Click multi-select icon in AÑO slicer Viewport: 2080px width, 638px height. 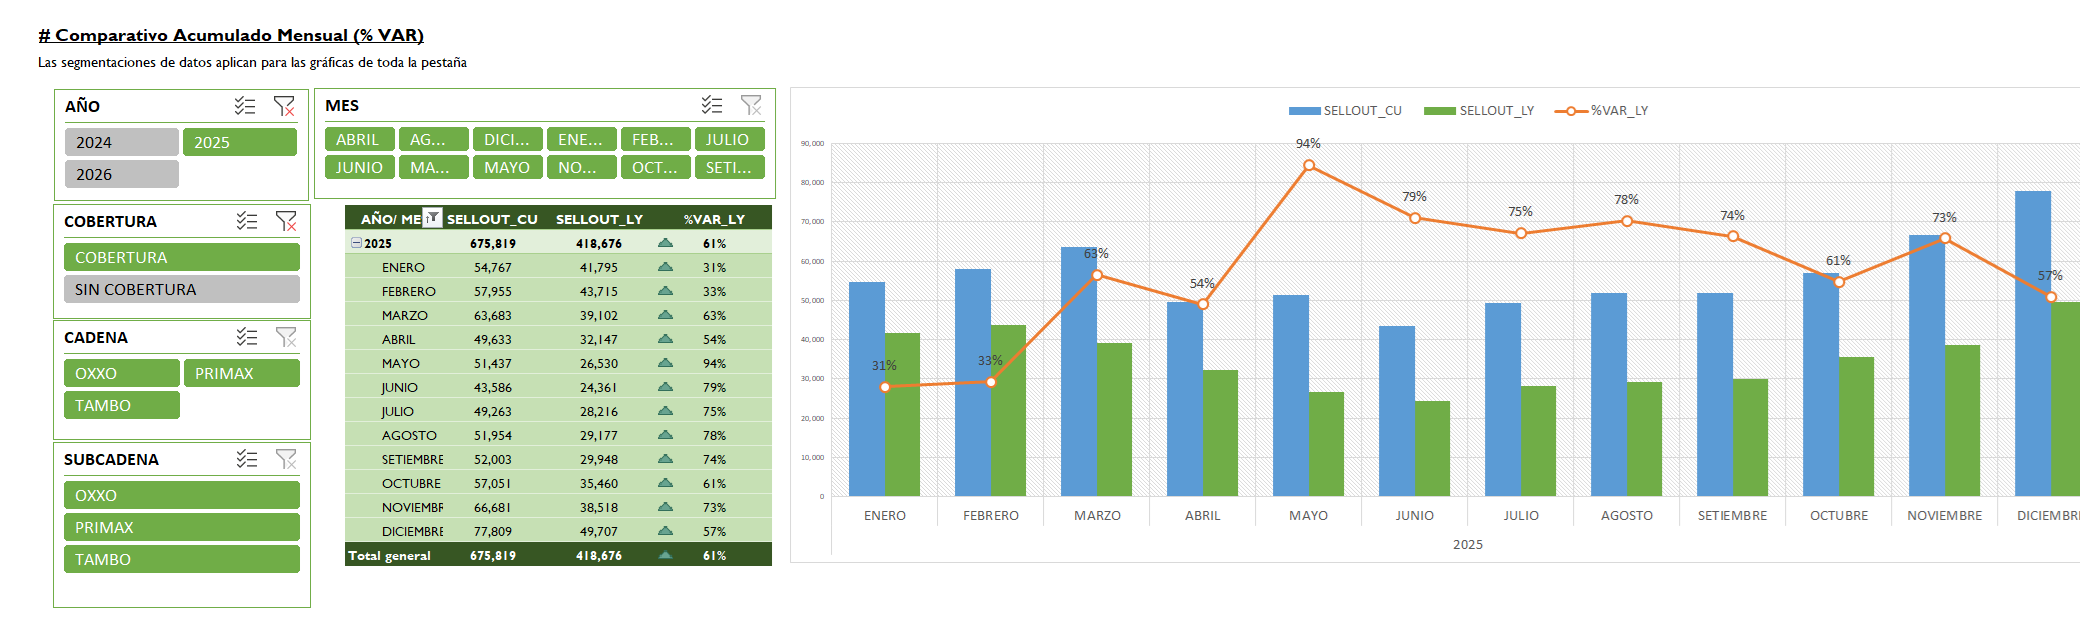[x=245, y=106]
